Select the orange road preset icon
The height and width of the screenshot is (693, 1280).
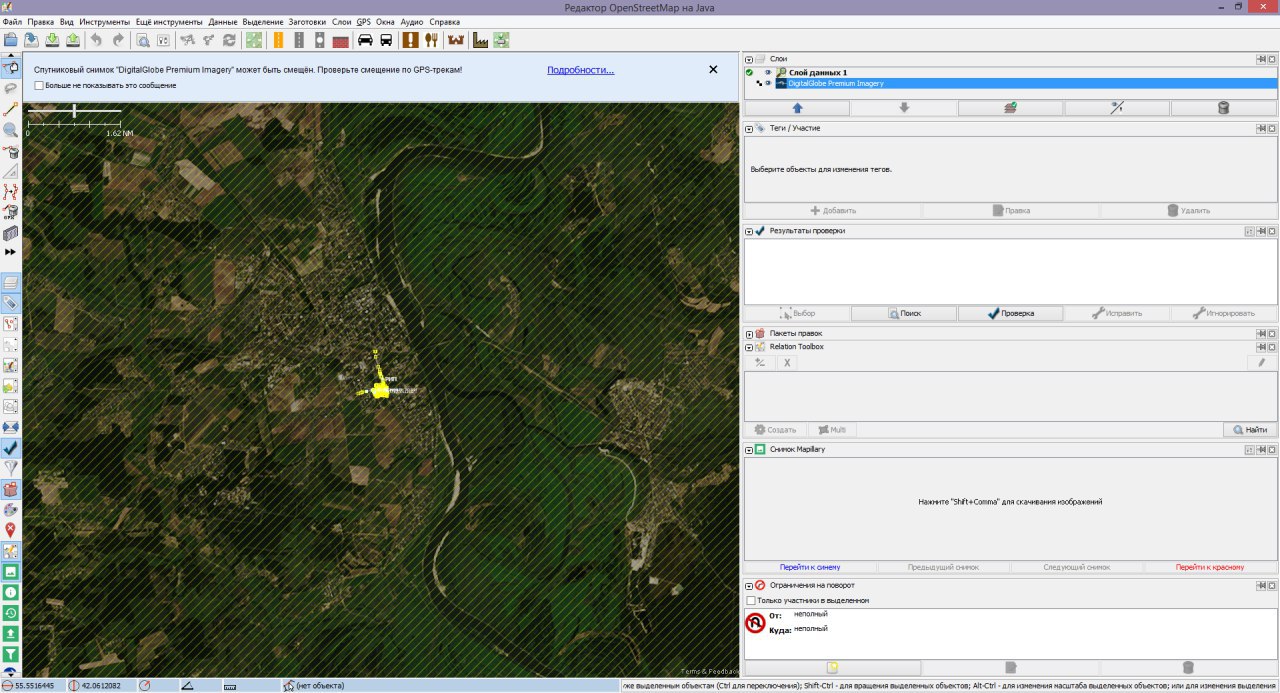pyautogui.click(x=277, y=40)
